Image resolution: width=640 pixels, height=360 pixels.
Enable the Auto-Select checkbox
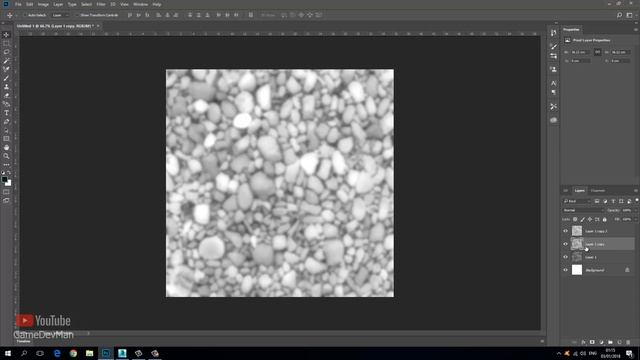24,15
